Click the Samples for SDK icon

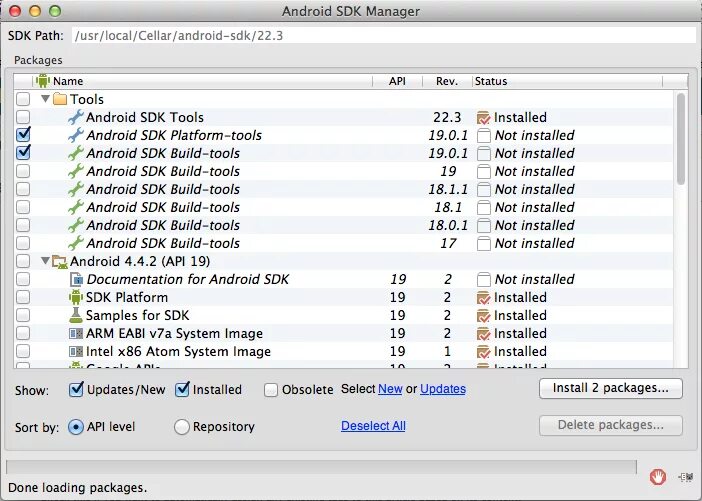[76, 315]
